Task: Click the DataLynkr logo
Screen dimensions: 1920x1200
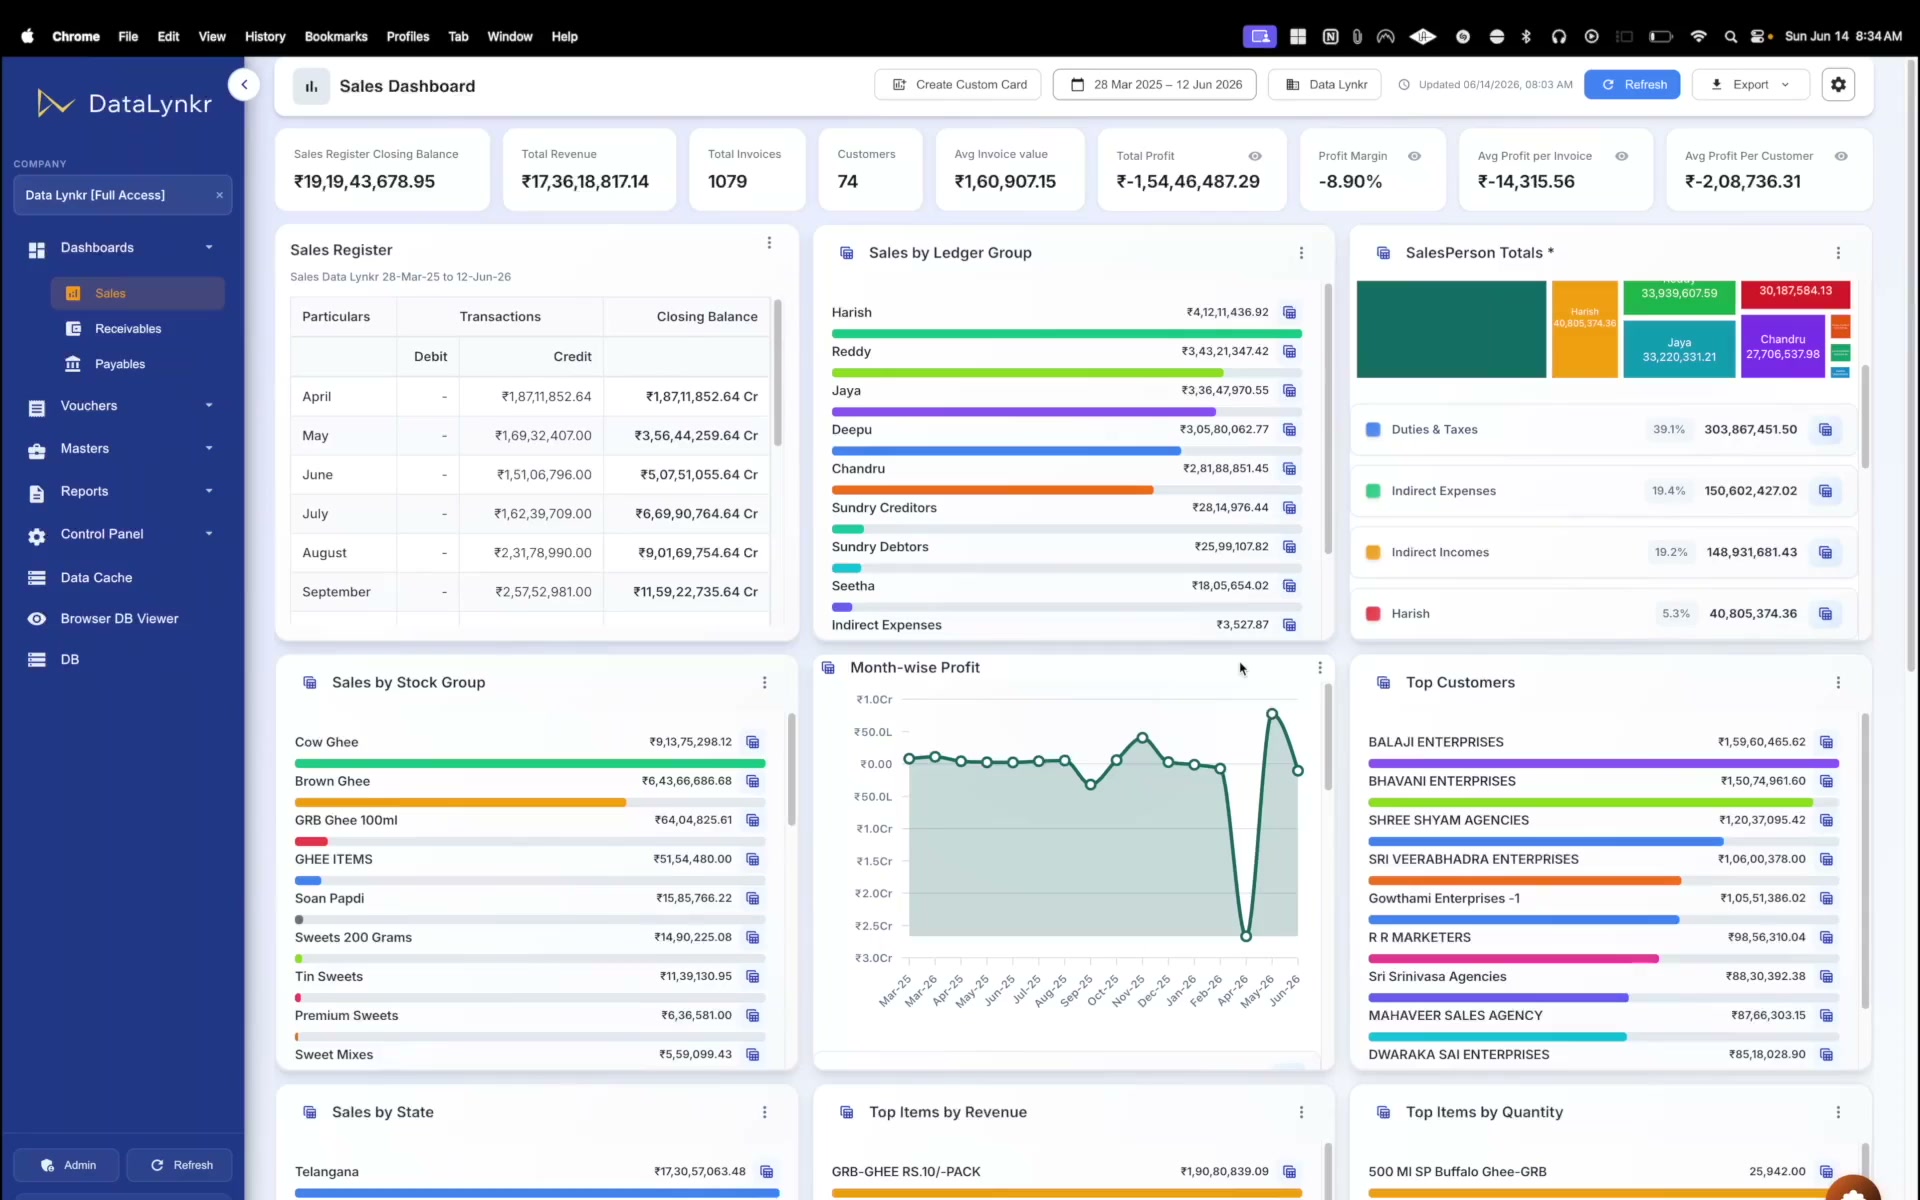Action: point(124,104)
